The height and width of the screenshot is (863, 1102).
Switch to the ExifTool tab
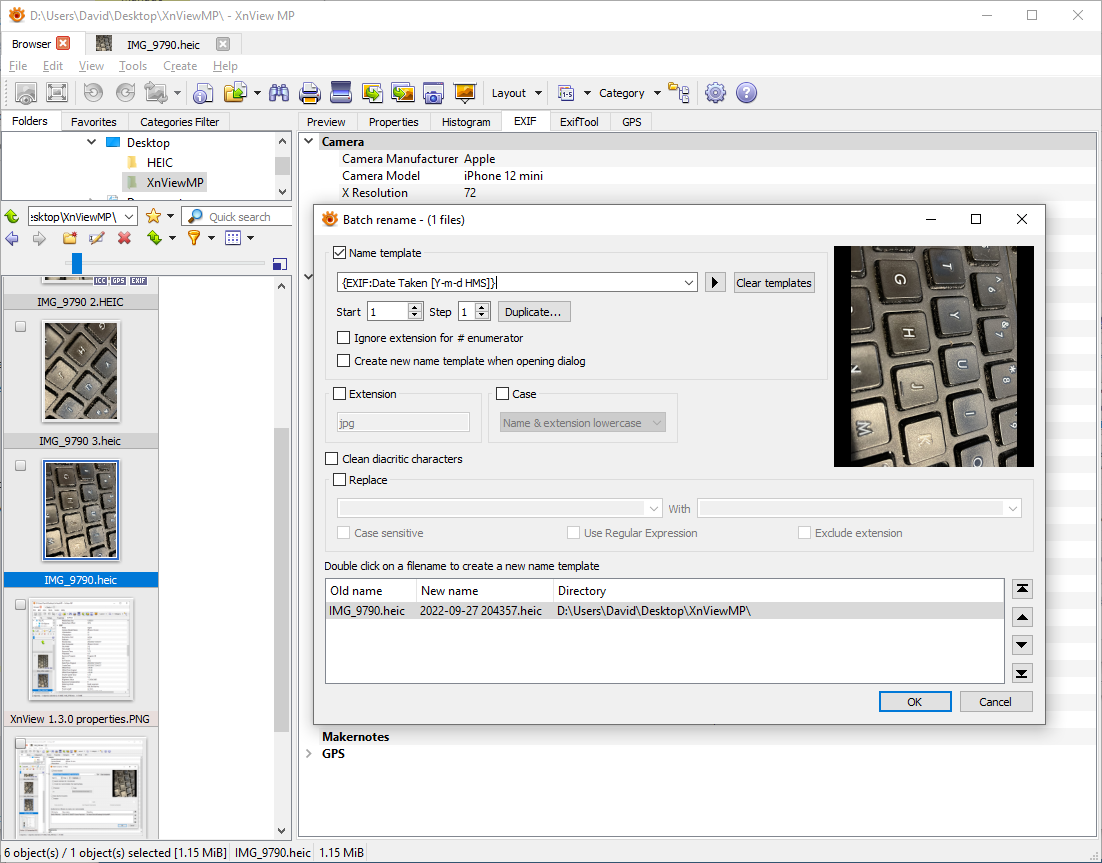pos(579,122)
